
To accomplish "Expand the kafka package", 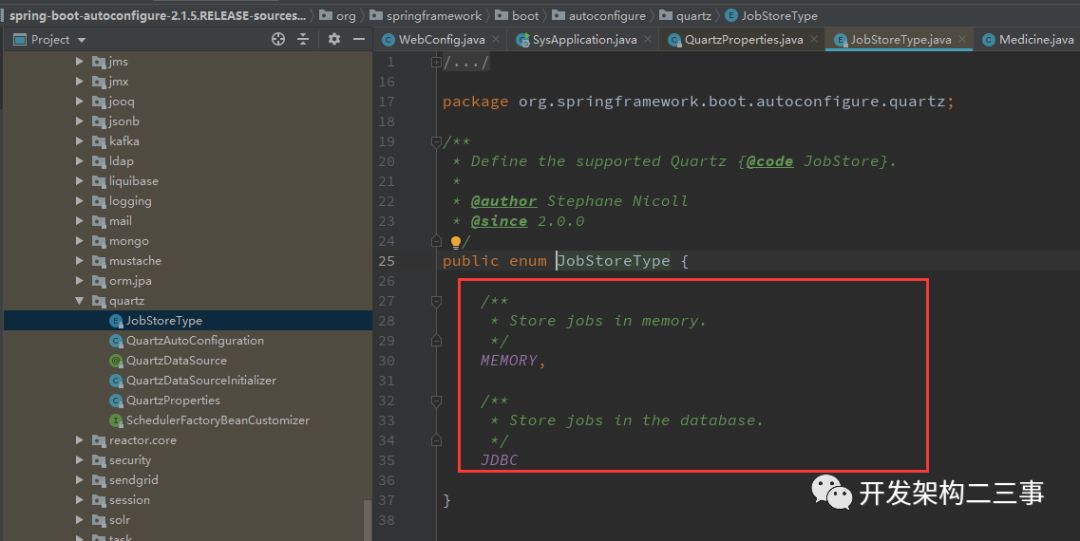I will tap(79, 141).
